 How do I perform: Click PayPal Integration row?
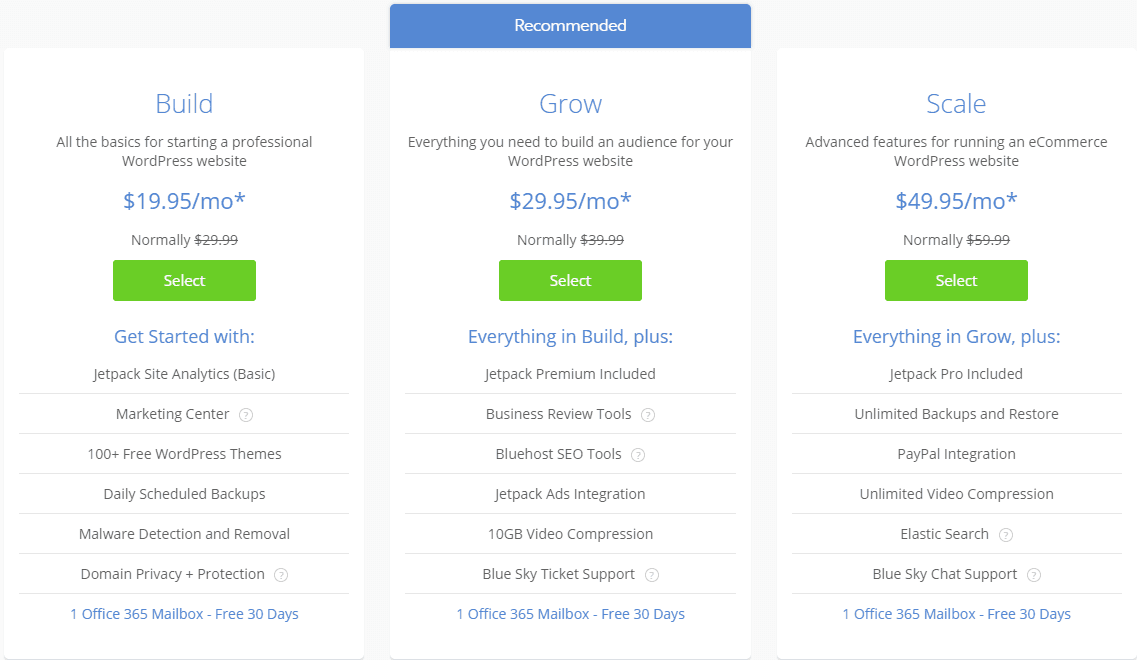tap(956, 454)
